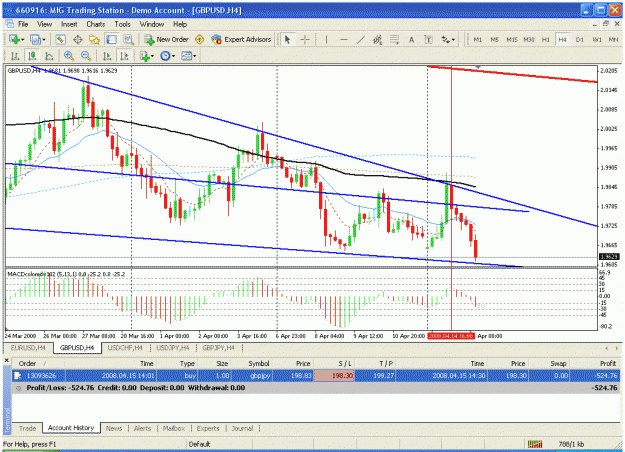Toggle the Chart Shift icon
Screen dimensions: 625x452
coord(124,56)
